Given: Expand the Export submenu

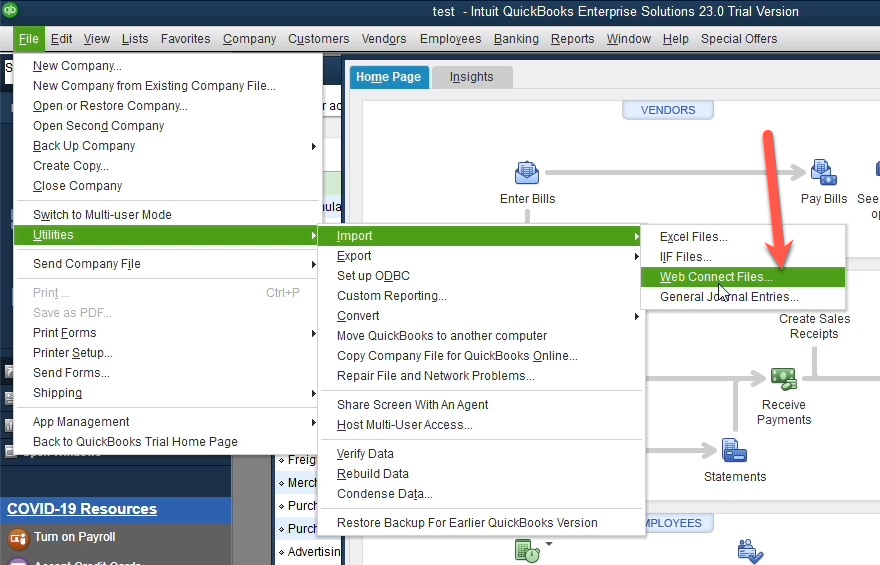Looking at the screenshot, I should pos(480,256).
